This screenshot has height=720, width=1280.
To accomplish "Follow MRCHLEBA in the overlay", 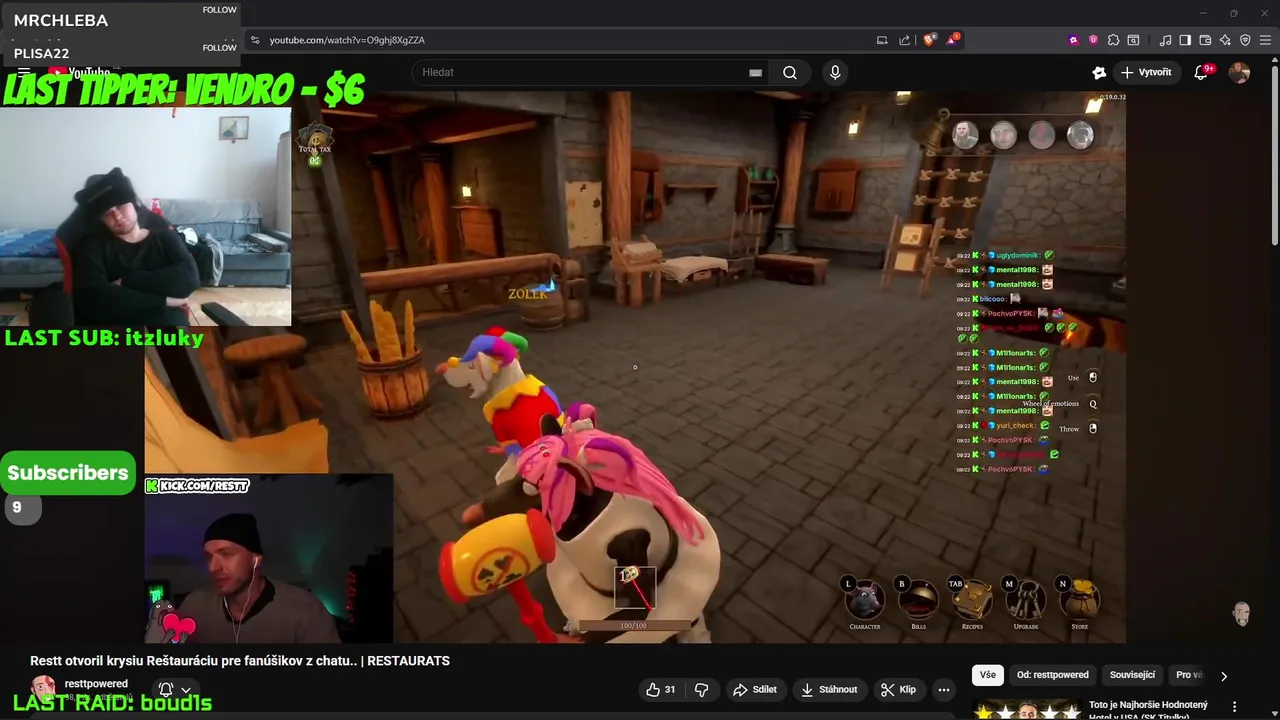I will coord(219,10).
